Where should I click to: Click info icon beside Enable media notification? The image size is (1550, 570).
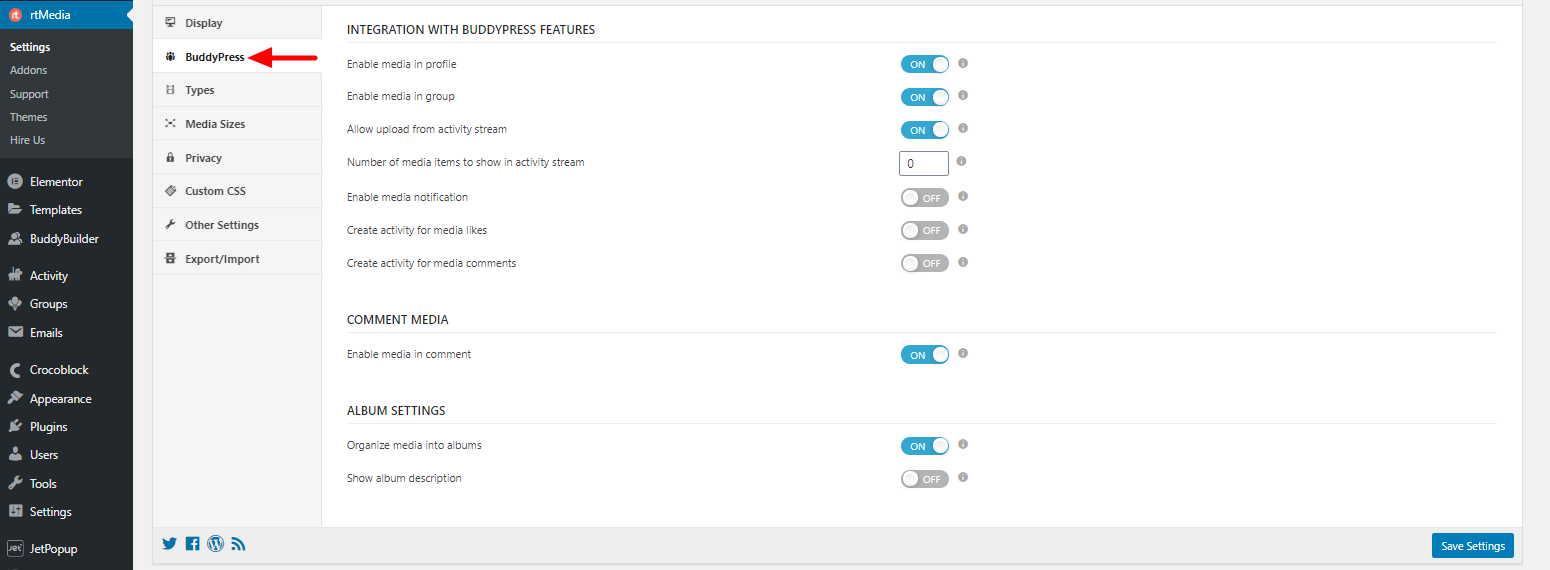(963, 197)
